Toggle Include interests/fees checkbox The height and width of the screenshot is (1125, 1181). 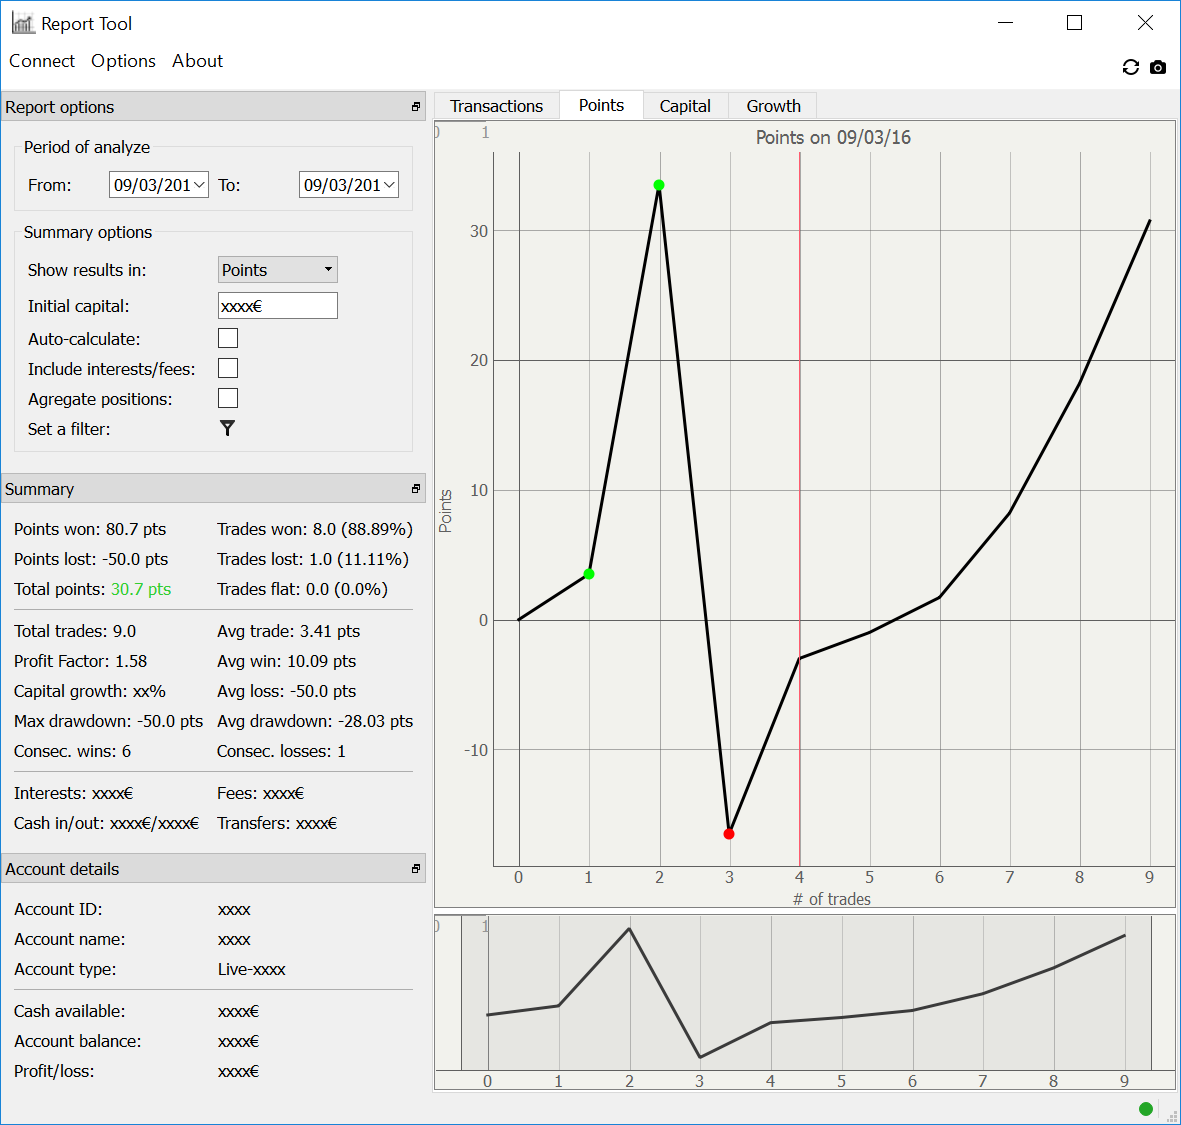(x=228, y=369)
